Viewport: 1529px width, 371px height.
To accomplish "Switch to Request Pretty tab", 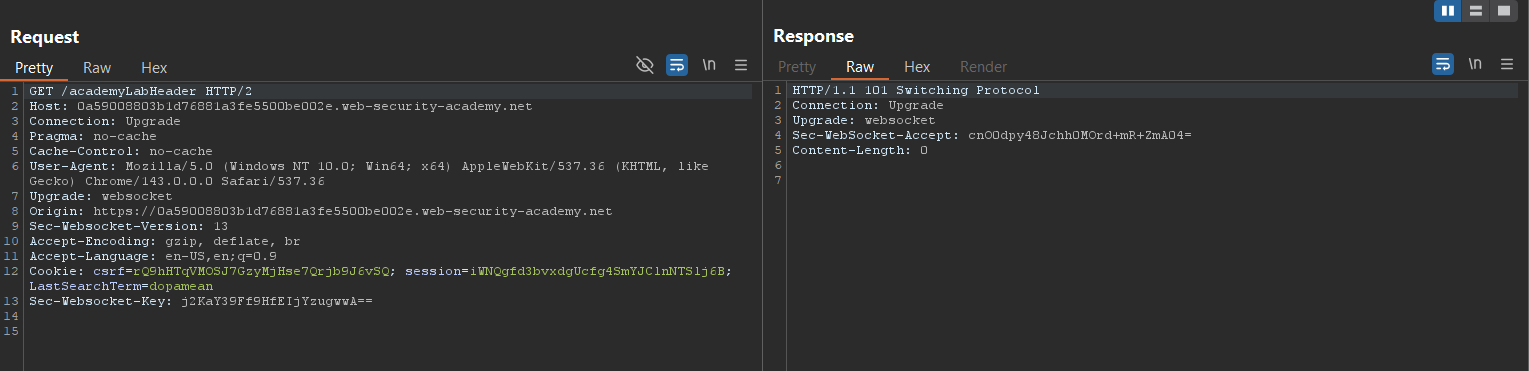I will pyautogui.click(x=33, y=67).
